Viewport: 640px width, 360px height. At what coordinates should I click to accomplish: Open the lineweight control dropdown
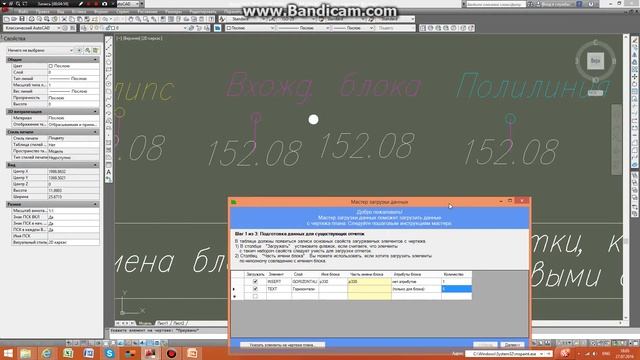click(x=353, y=28)
